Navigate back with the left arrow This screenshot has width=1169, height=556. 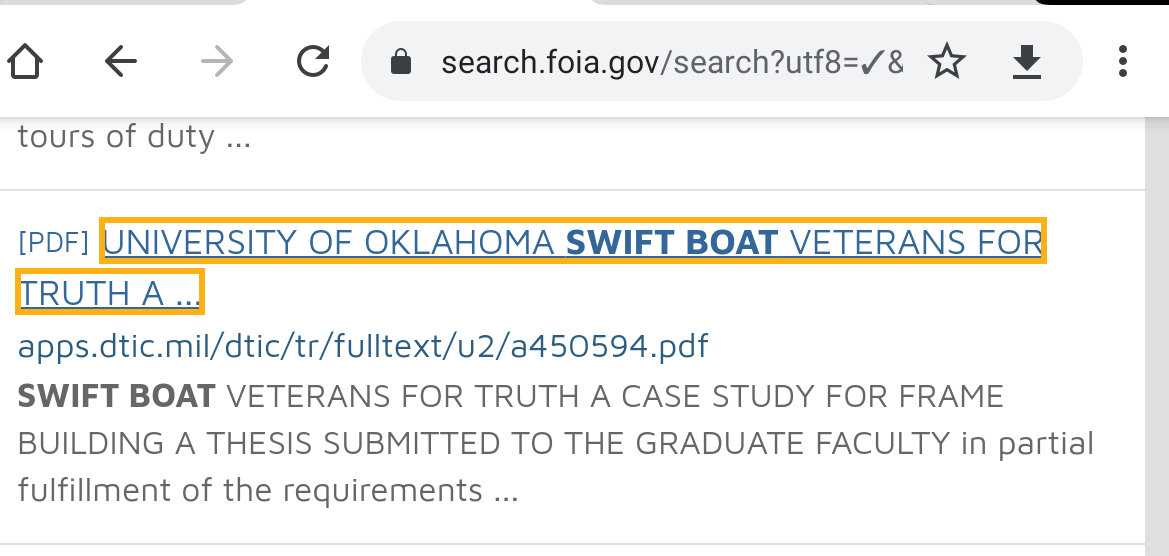[x=121, y=63]
